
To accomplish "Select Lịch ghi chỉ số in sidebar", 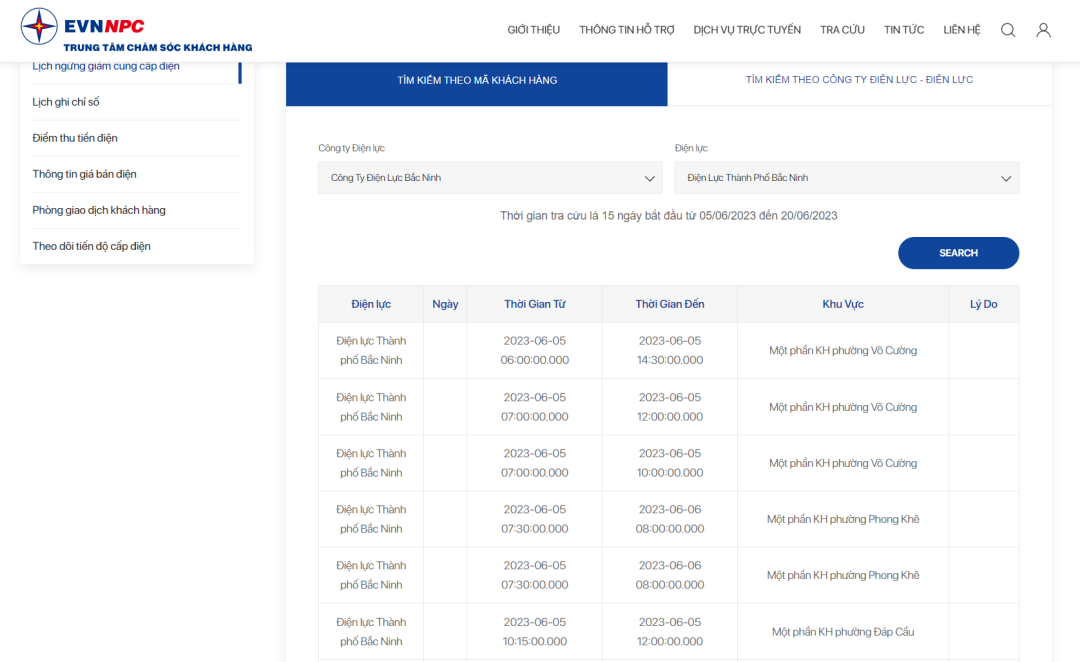I will 66,102.
